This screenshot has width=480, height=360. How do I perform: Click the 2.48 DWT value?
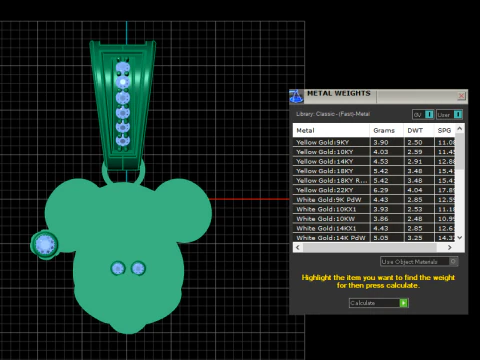click(415, 219)
